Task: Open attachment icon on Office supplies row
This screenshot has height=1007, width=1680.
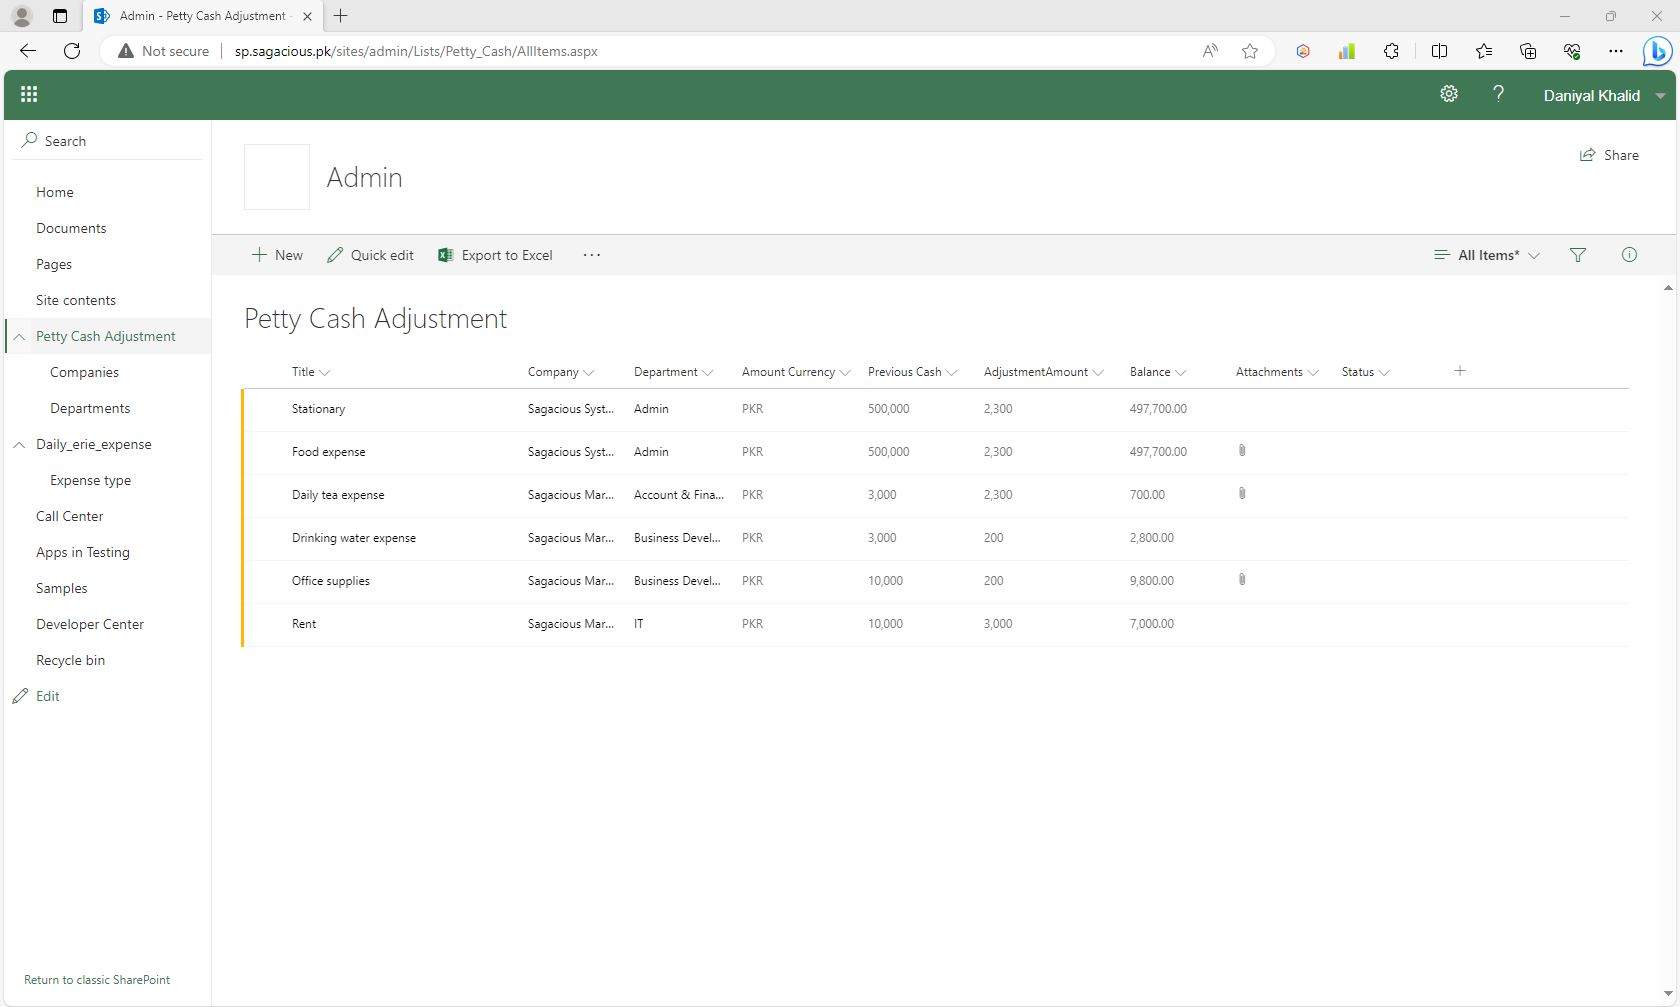Action: coord(1242,580)
